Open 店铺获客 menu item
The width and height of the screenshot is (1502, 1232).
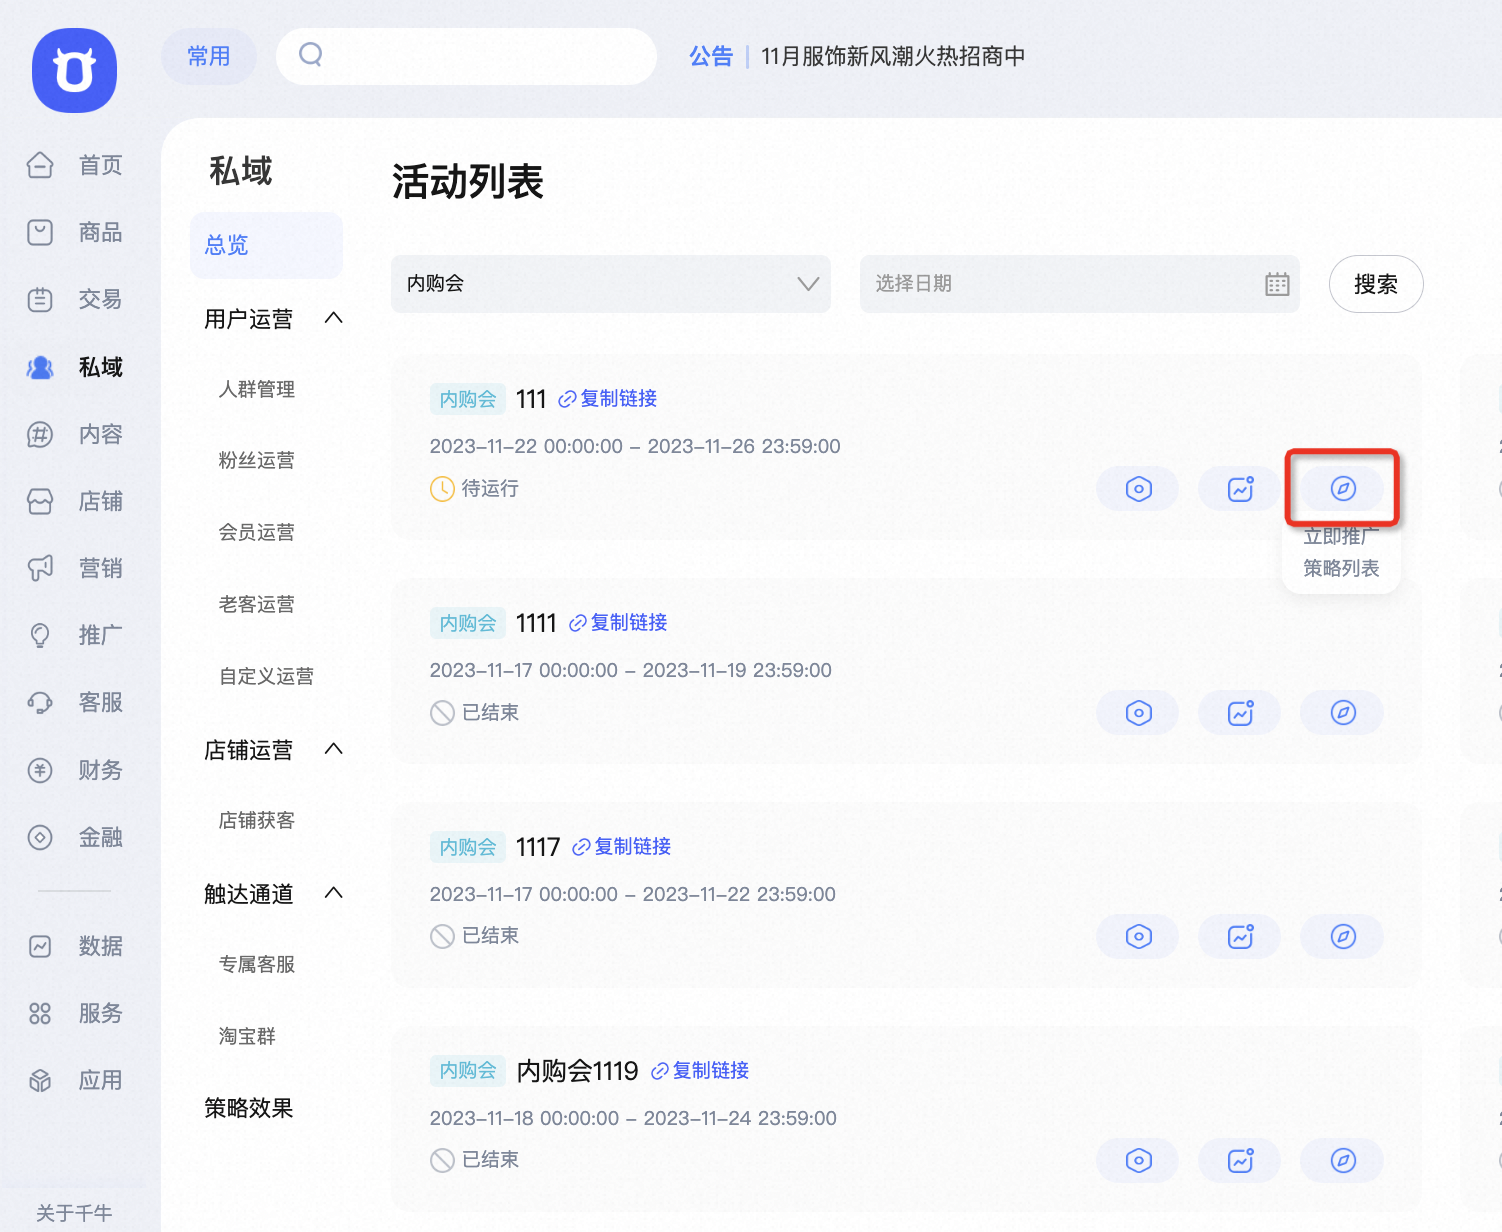pos(257,820)
